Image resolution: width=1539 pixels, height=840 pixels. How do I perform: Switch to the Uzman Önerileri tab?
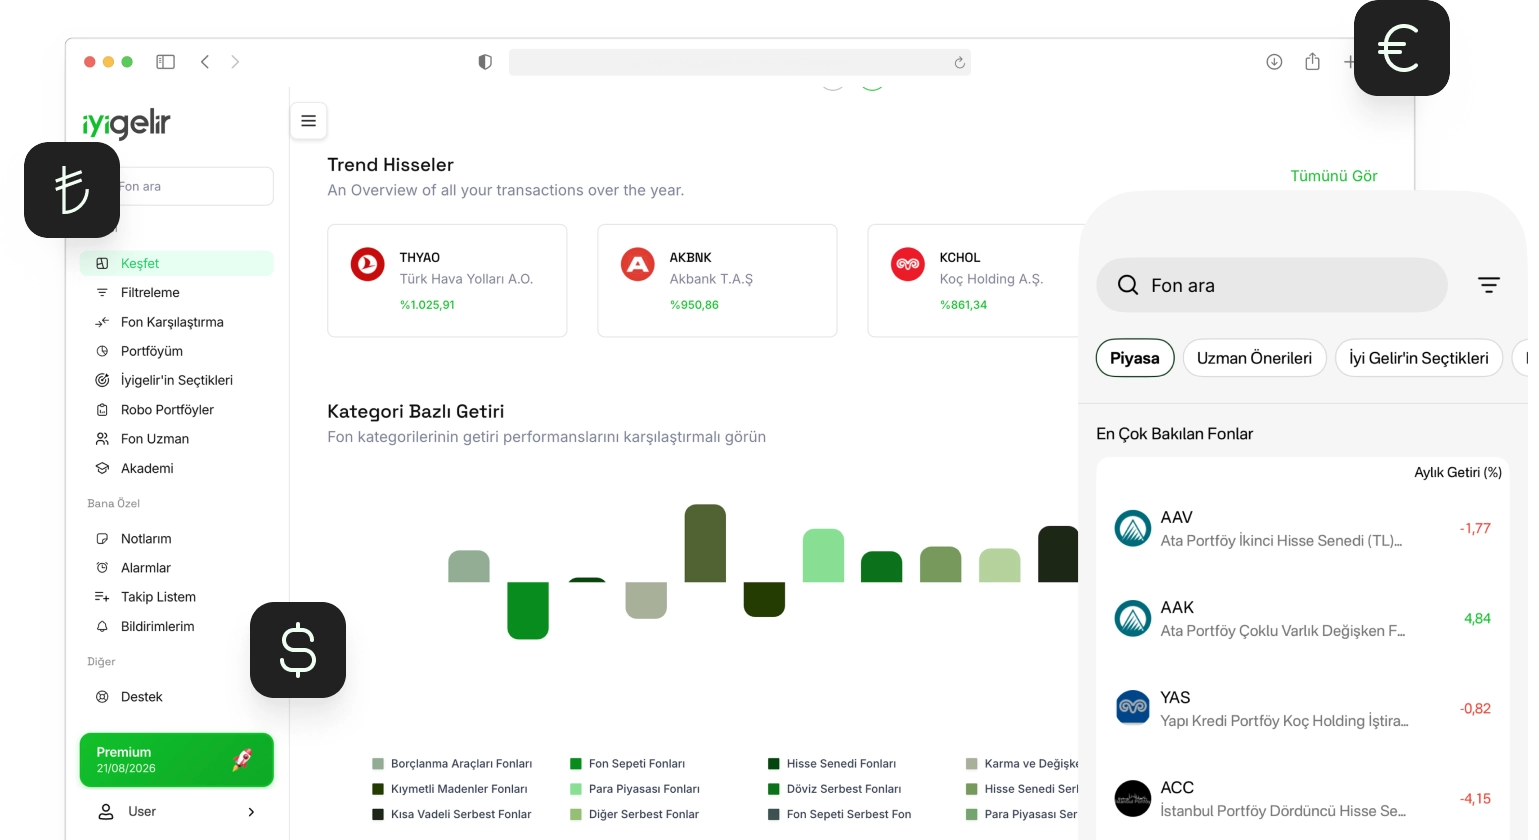pos(1254,358)
